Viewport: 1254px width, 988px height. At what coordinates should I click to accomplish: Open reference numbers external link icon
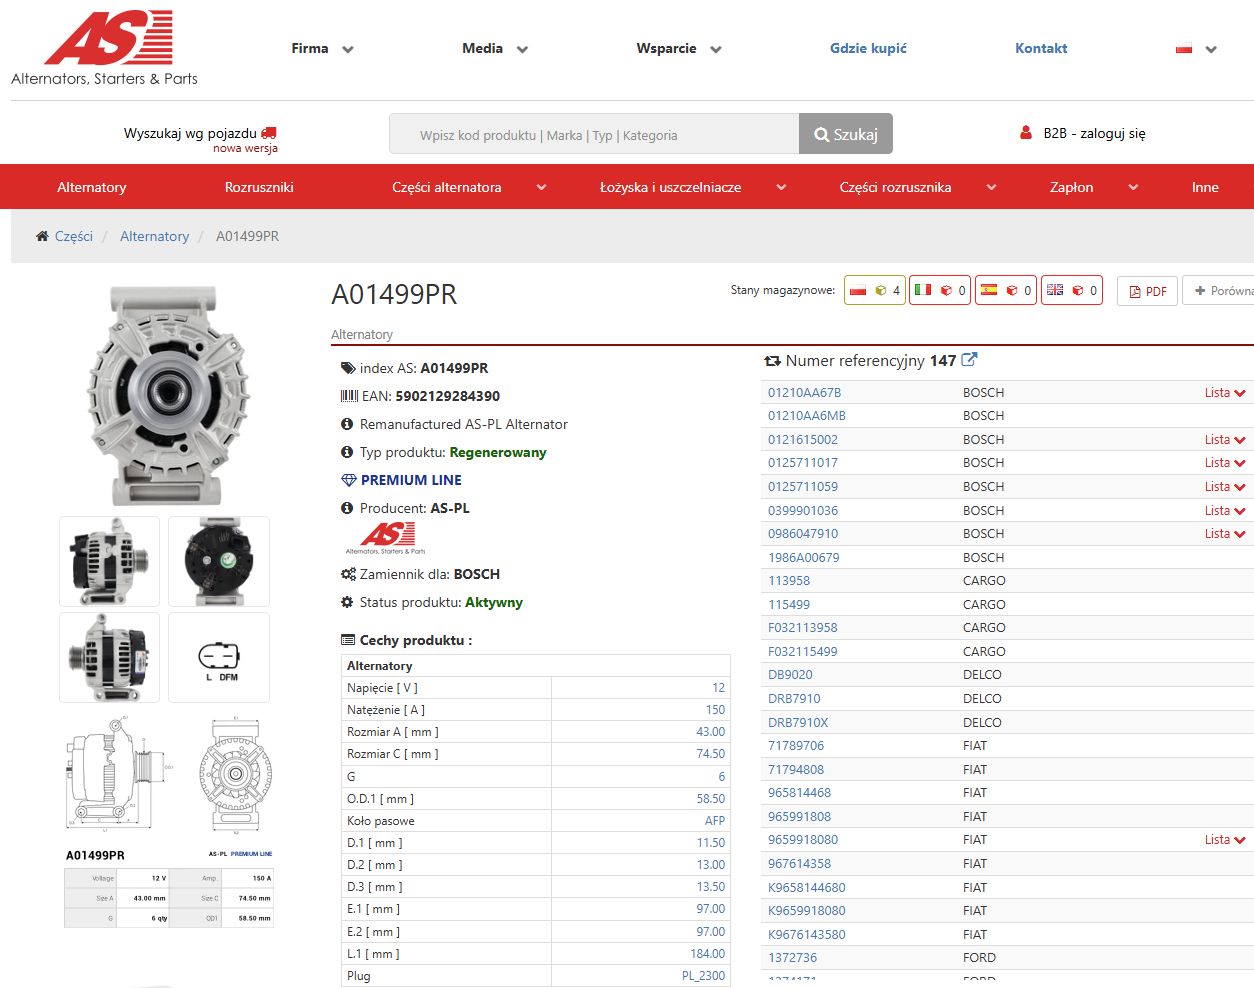pyautogui.click(x=969, y=360)
